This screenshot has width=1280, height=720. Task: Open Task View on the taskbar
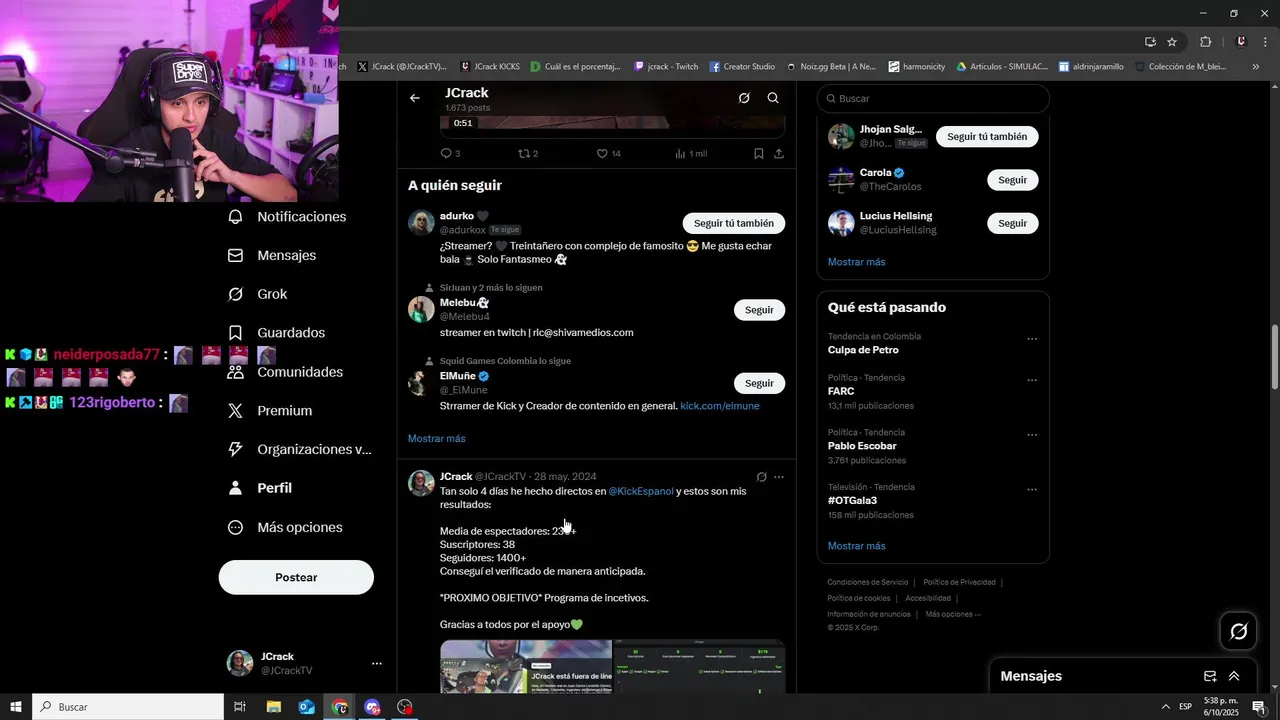240,707
